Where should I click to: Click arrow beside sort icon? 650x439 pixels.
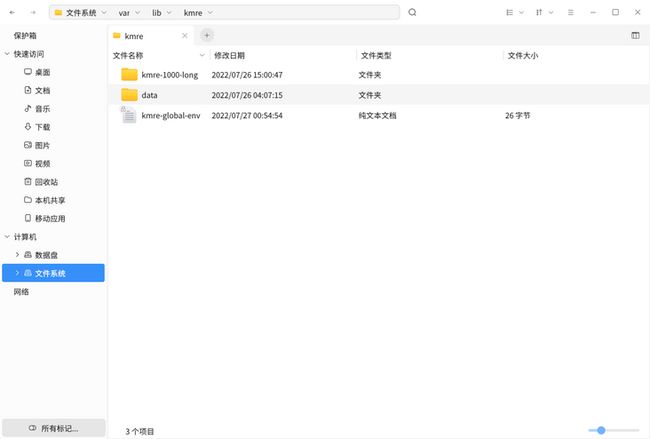[x=551, y=12]
